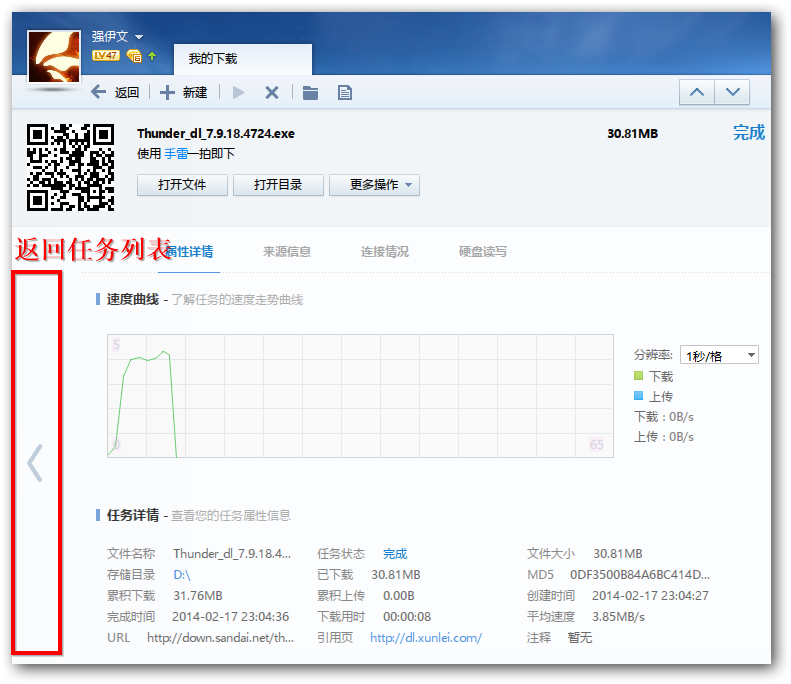Open the 手雷 link

176,153
